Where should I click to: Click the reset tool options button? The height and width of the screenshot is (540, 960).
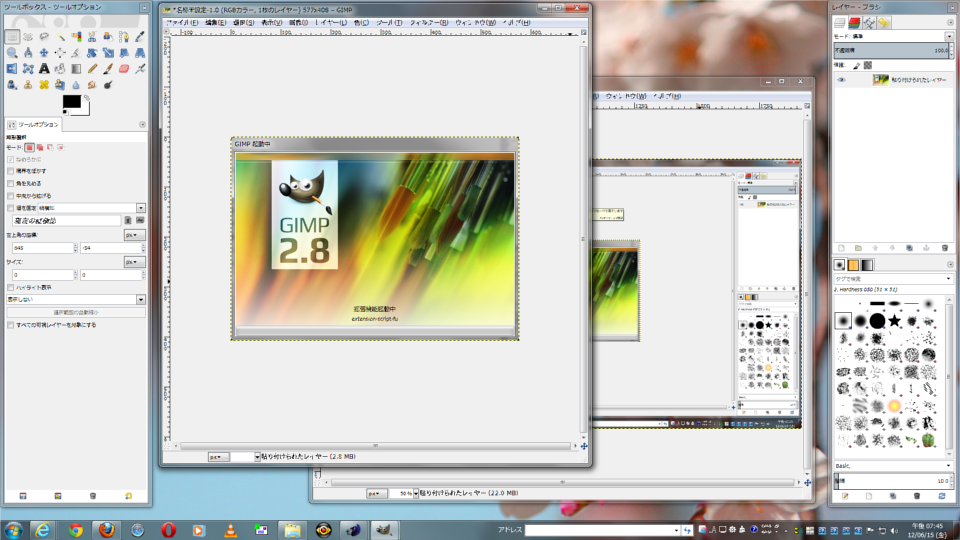tap(128, 496)
